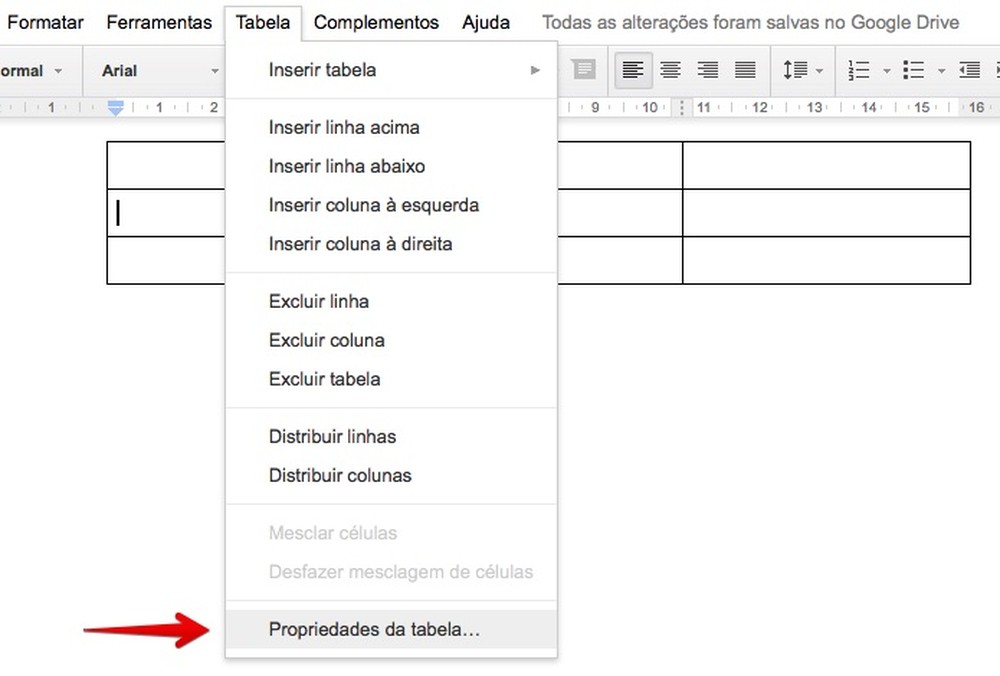Create a bulleted list
The height and width of the screenshot is (676, 1000).
click(912, 70)
